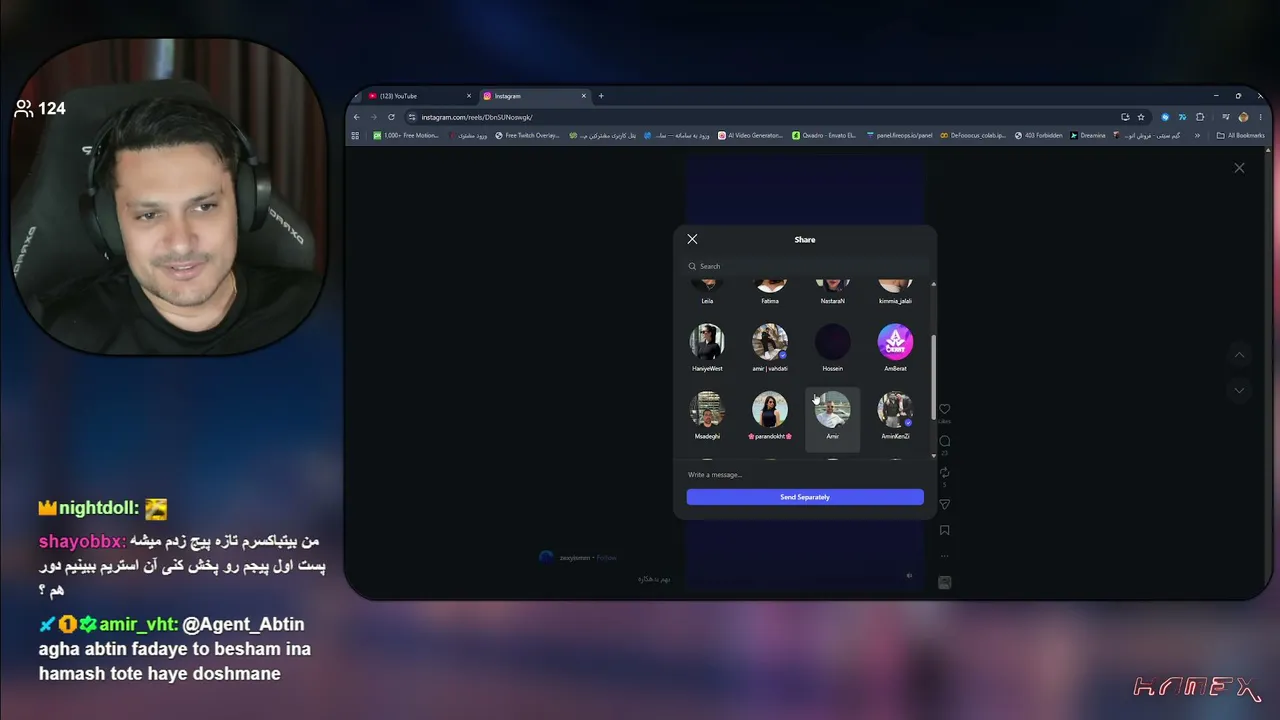Click Follow next to the reel author
Image resolution: width=1280 pixels, height=720 pixels.
click(x=607, y=557)
